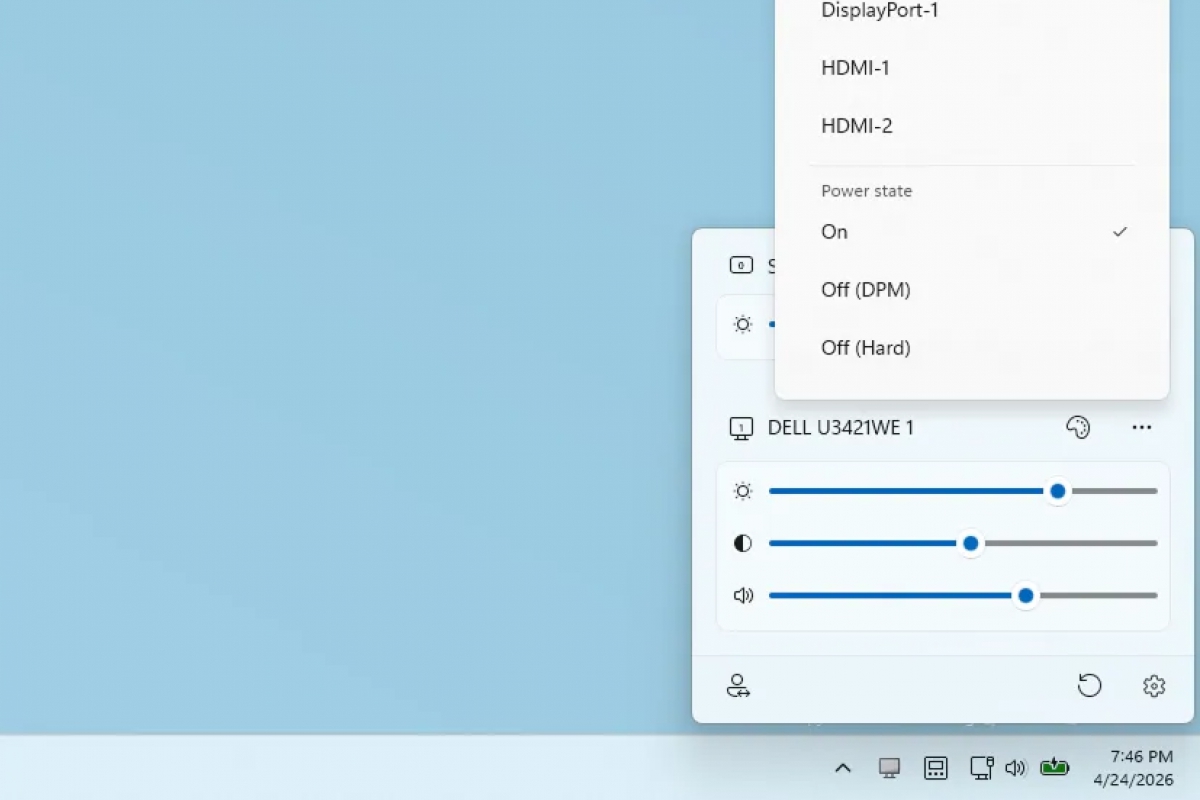The image size is (1200, 800).
Task: Click the checkmark next to On
Action: (1120, 232)
